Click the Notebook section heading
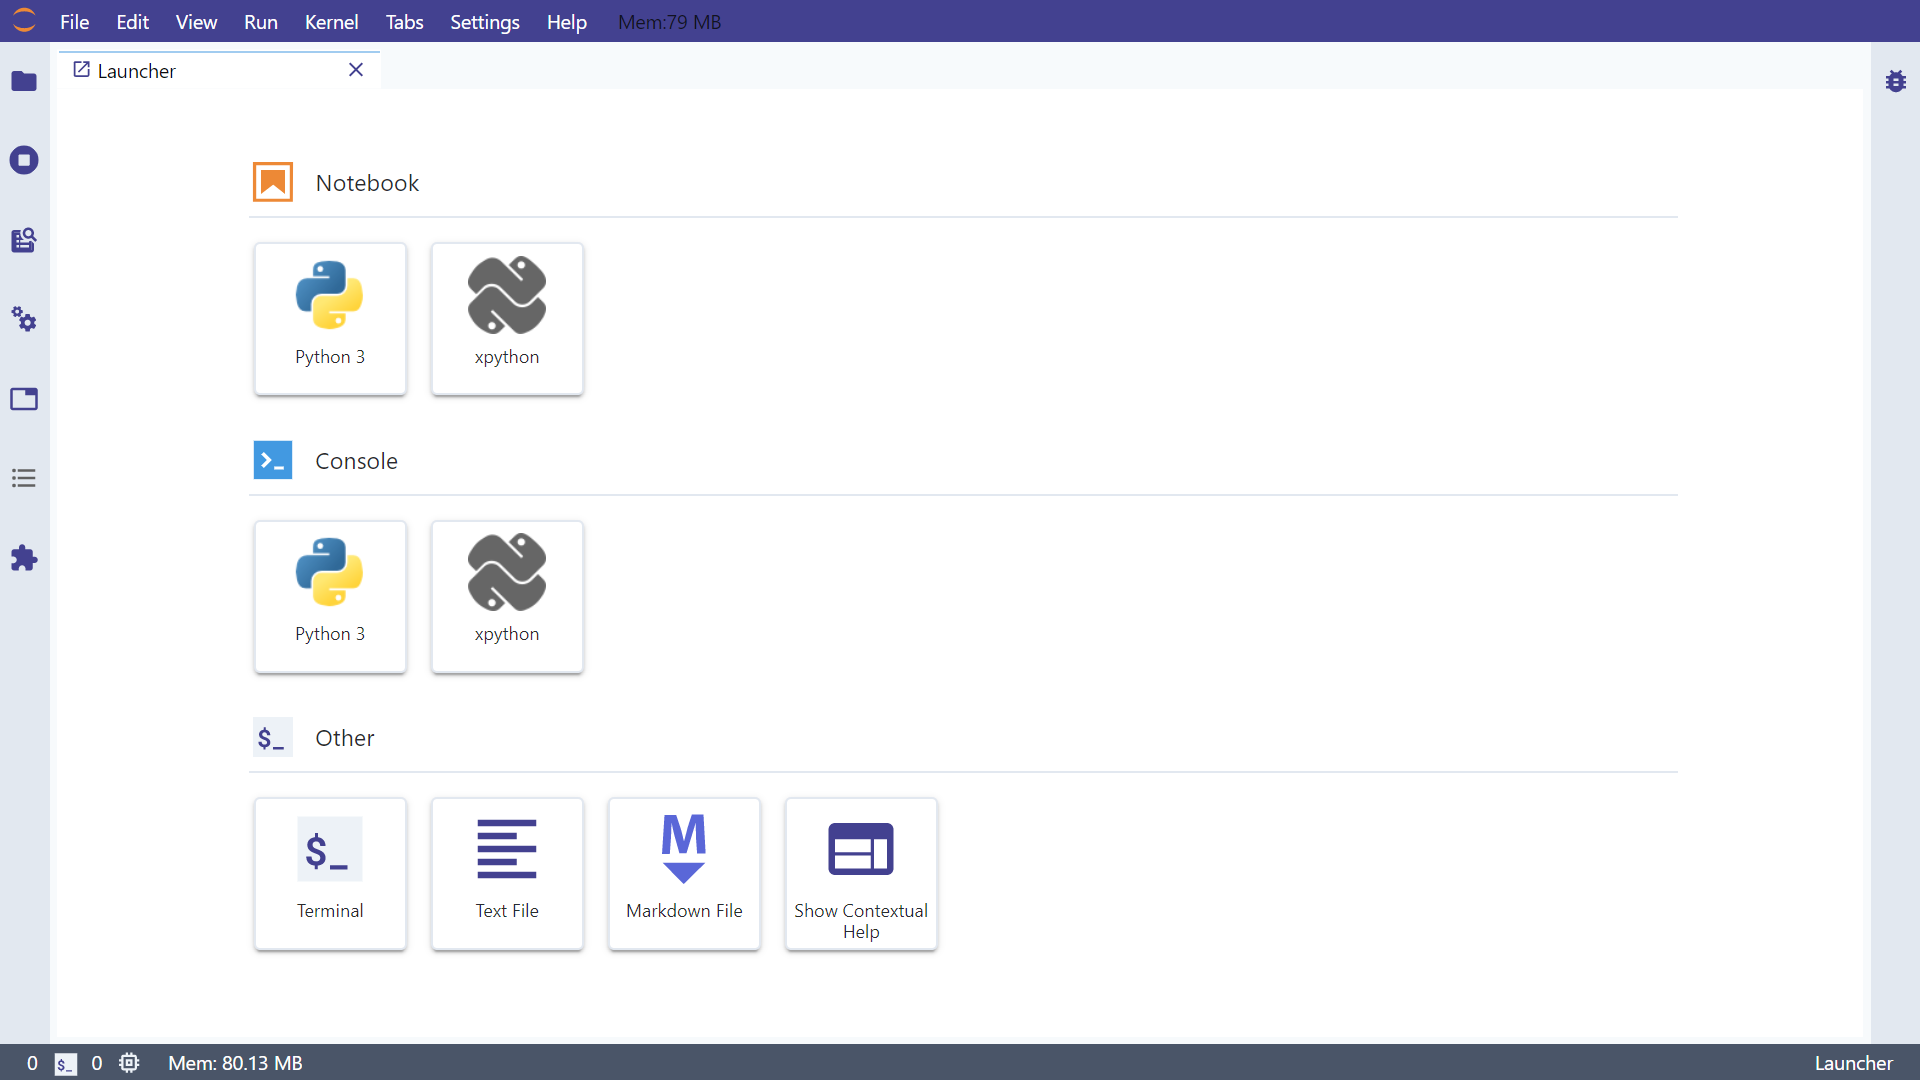Viewport: 1920px width, 1080px height. click(367, 183)
